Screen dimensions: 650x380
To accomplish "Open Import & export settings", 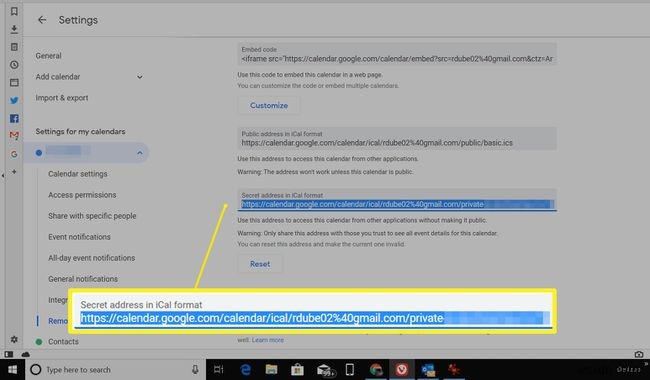I will point(62,98).
